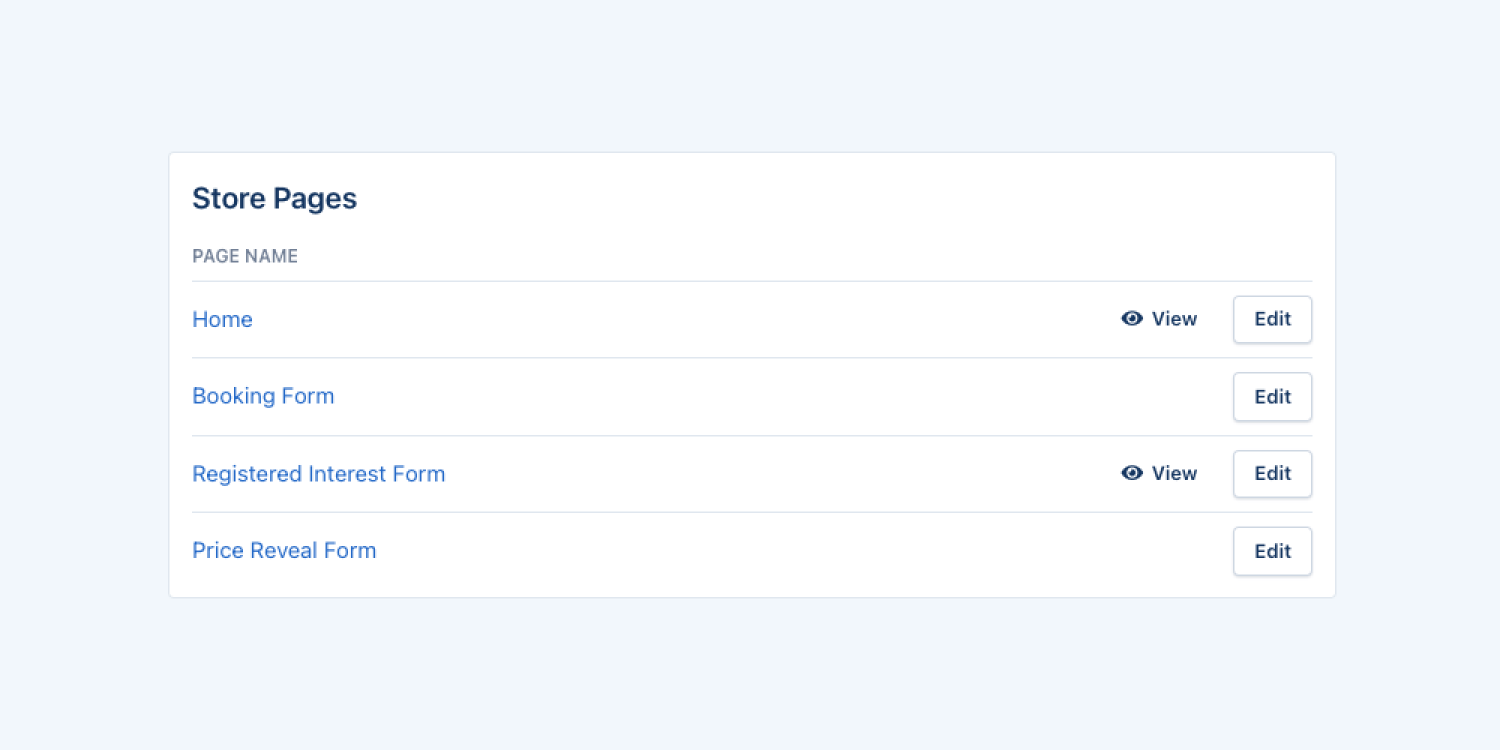Edit the Home page
The image size is (1500, 750).
[x=1272, y=319]
